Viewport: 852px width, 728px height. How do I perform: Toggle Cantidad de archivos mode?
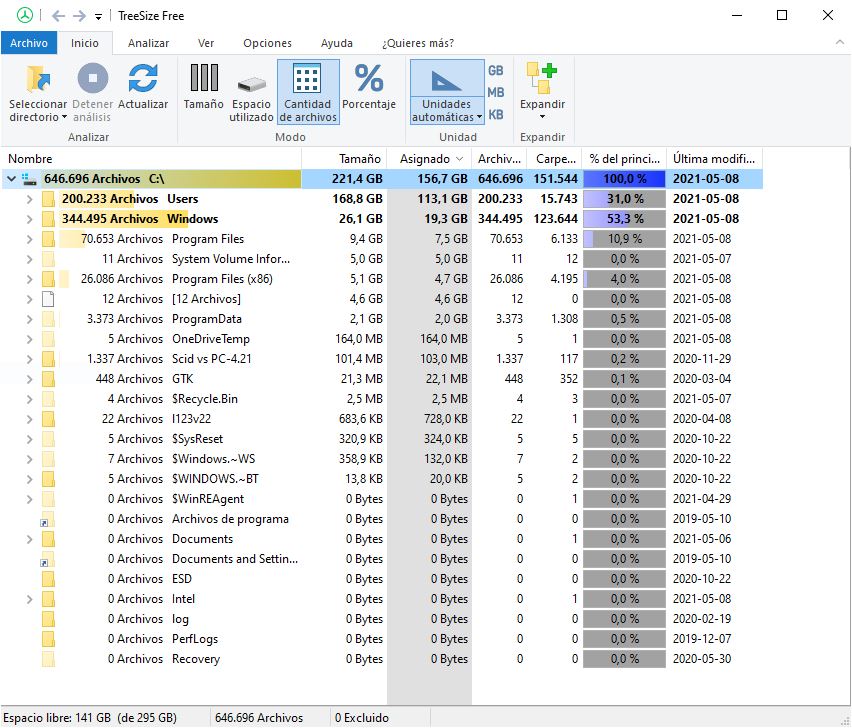click(308, 80)
